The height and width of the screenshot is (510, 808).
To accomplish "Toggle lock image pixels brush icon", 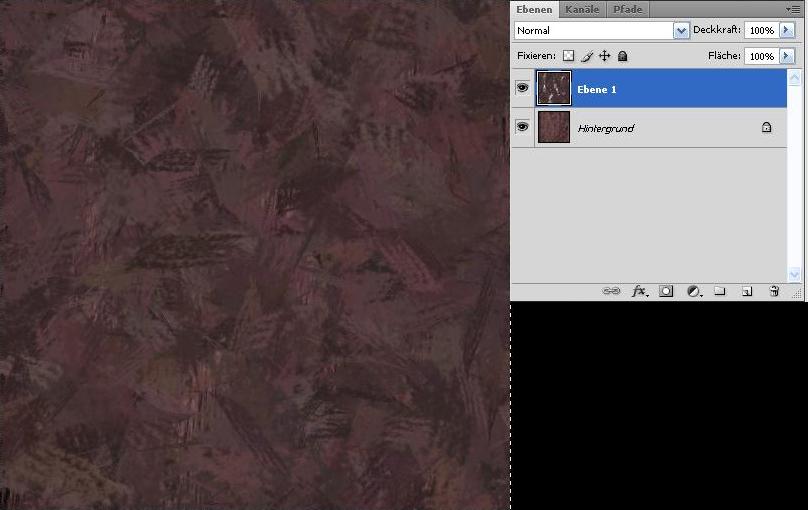I will [587, 56].
